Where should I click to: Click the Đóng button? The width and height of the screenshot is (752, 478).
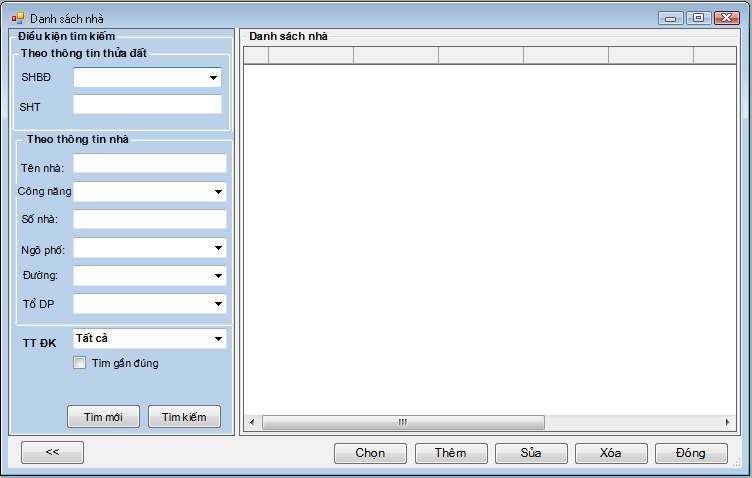click(691, 453)
